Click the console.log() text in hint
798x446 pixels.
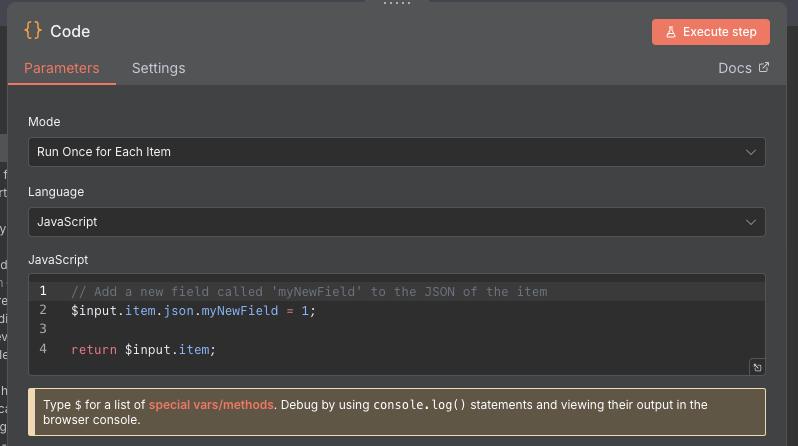(x=419, y=405)
